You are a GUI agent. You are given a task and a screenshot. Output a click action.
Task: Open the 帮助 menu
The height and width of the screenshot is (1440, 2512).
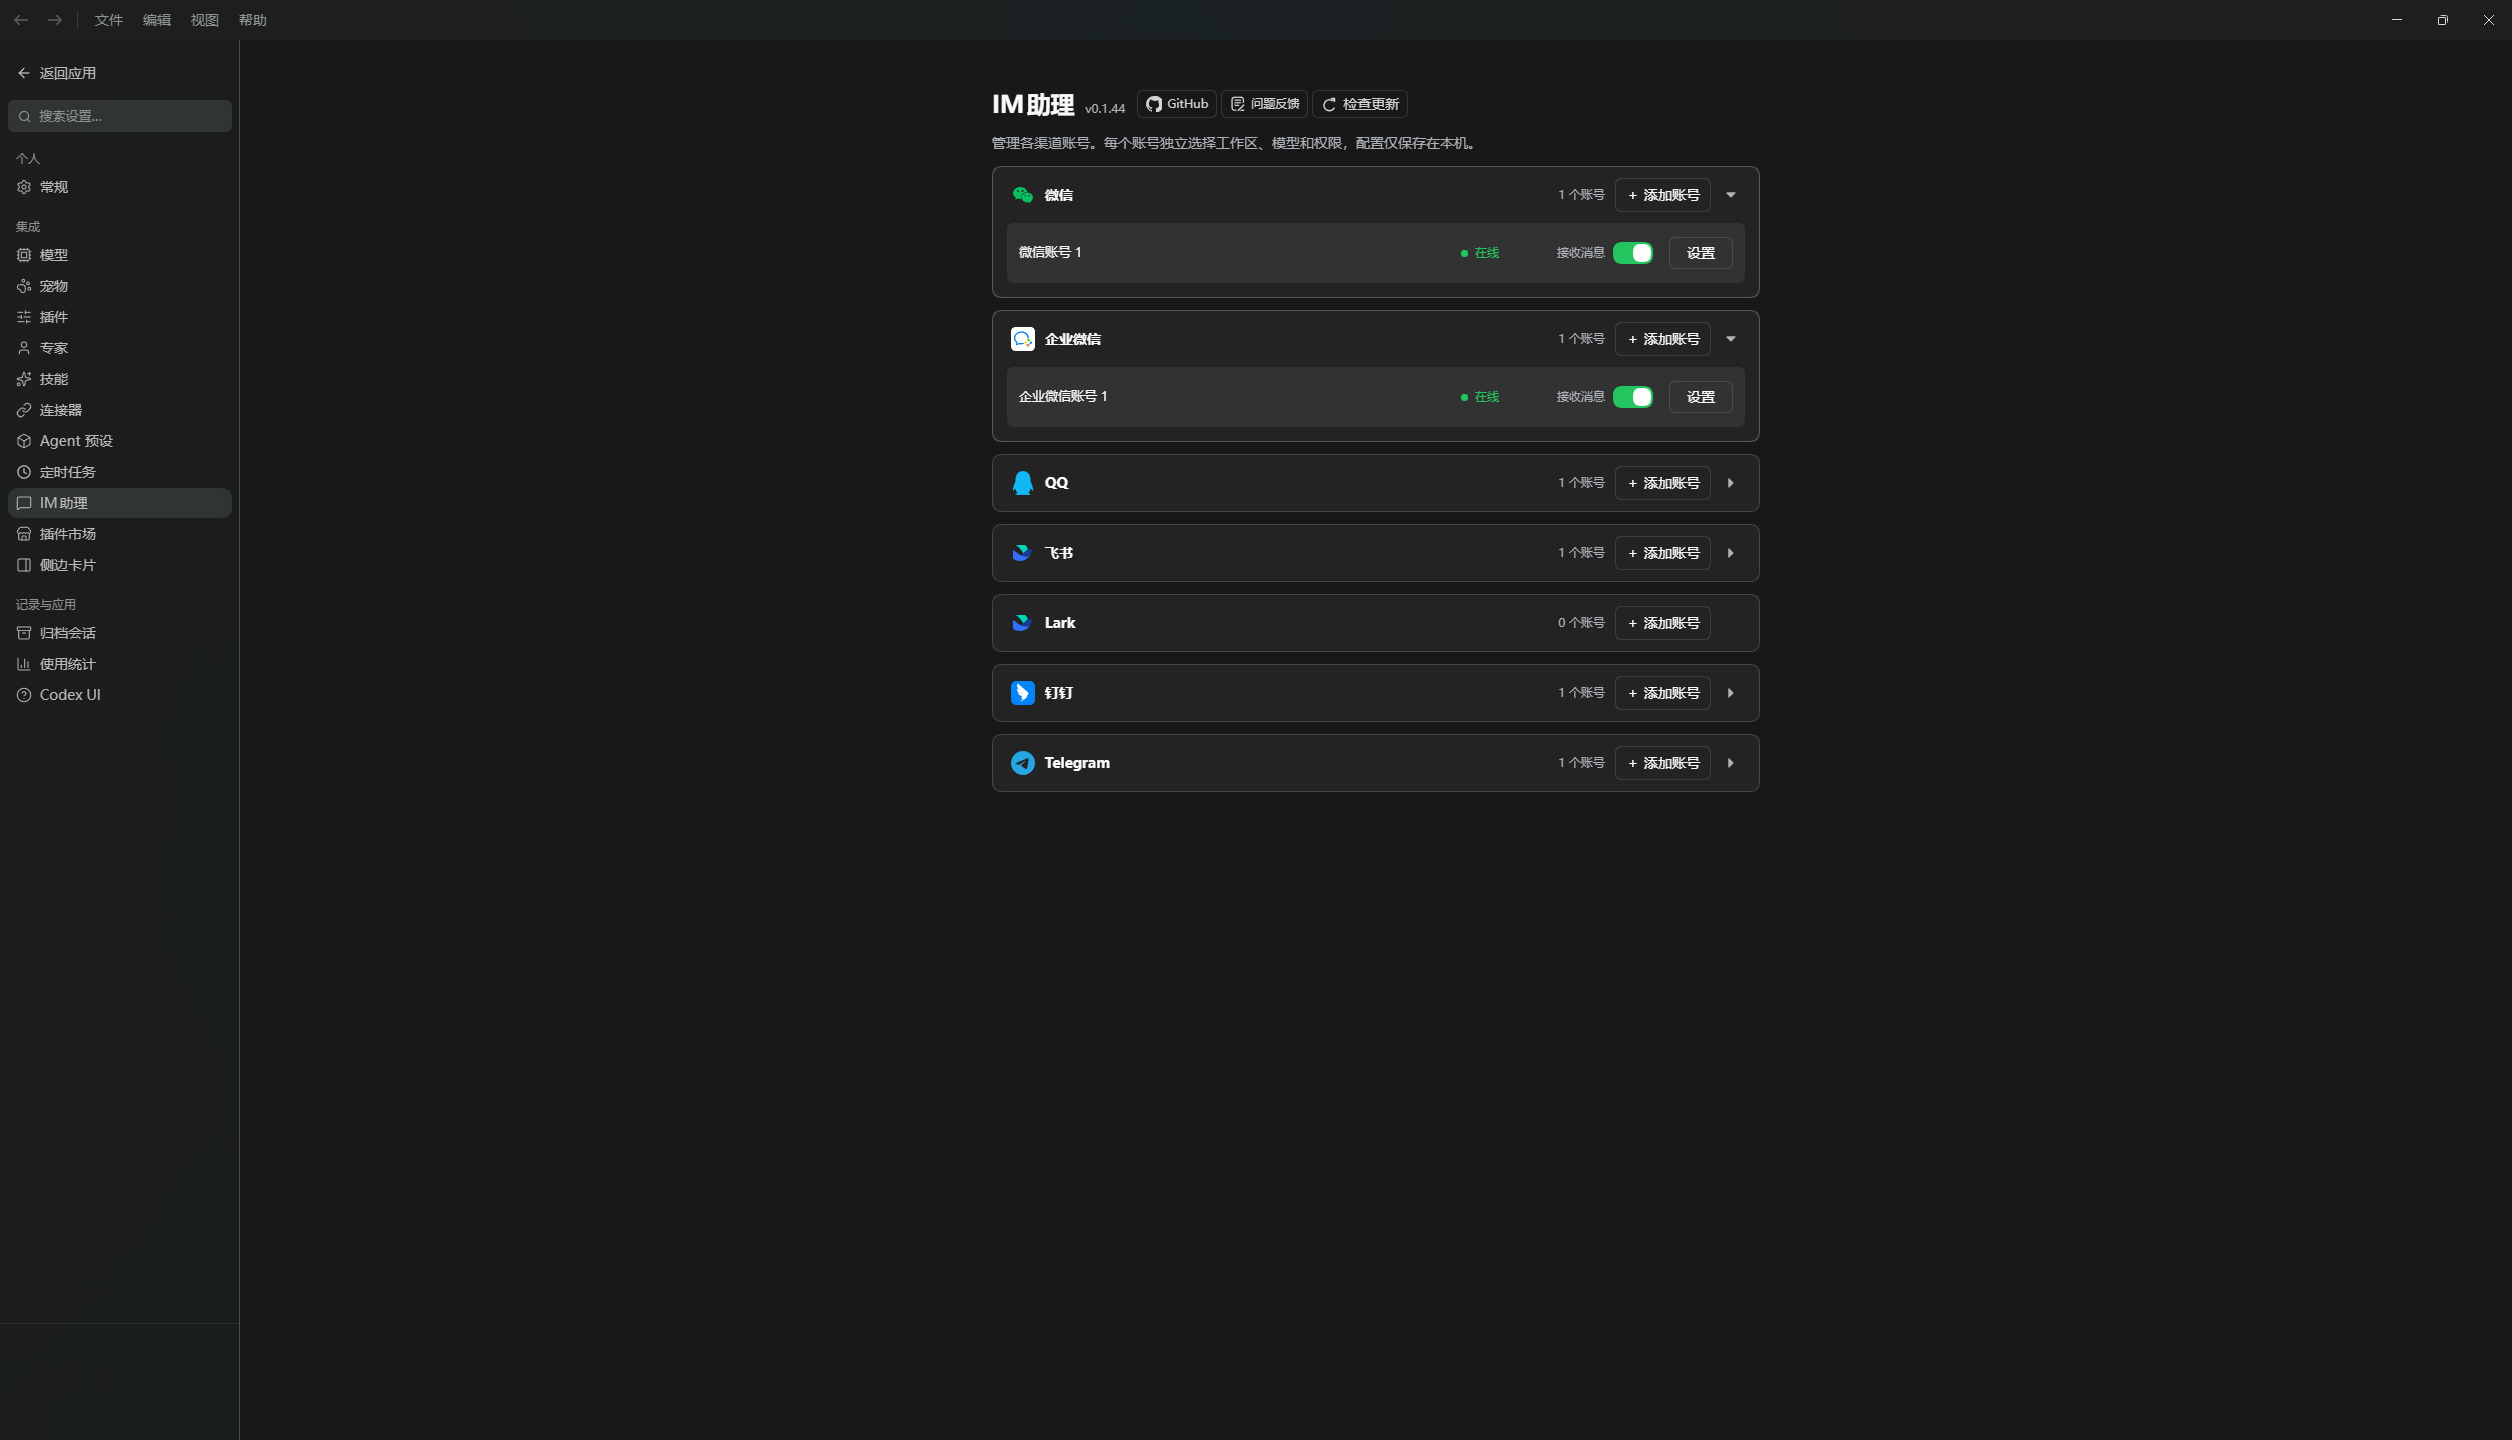point(253,20)
